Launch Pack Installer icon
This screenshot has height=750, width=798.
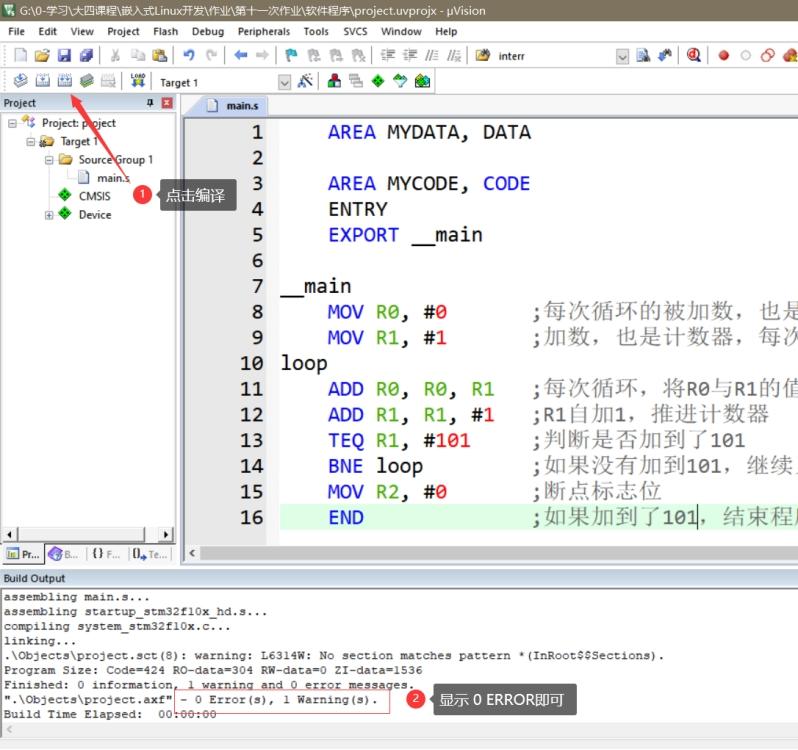pyautogui.click(x=422, y=80)
